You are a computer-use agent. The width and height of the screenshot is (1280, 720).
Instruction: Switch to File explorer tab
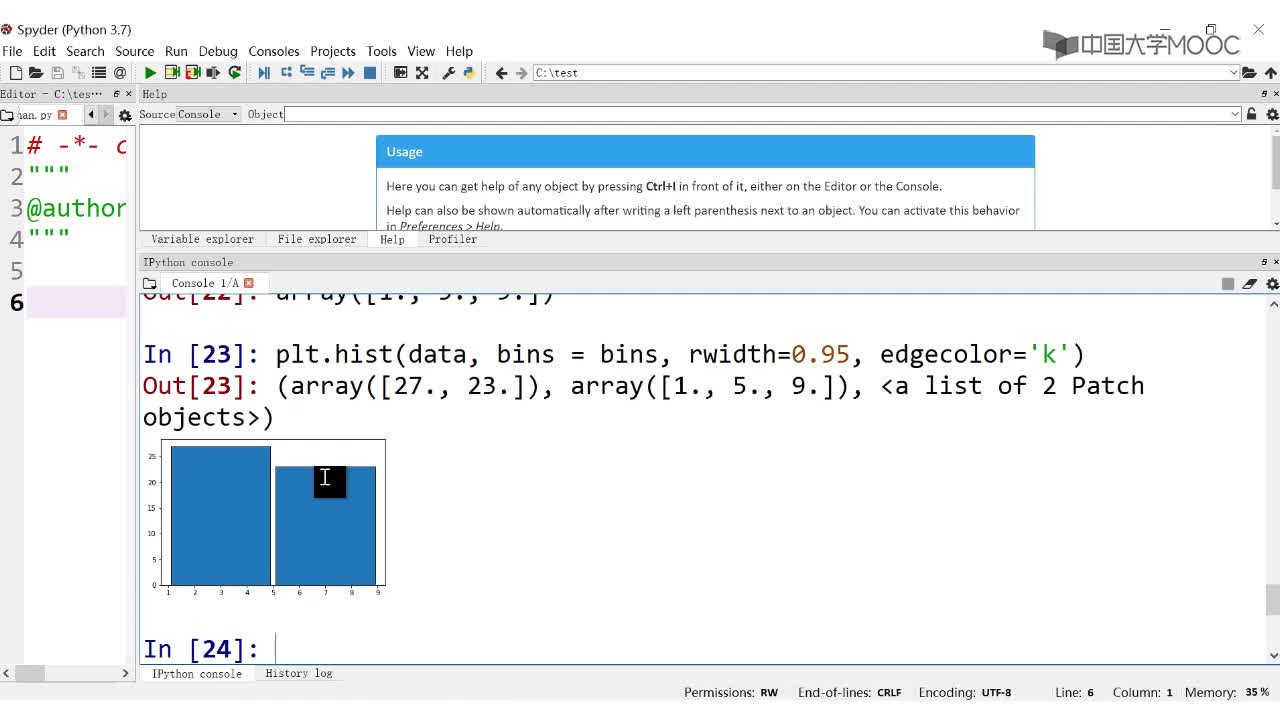[x=316, y=239]
